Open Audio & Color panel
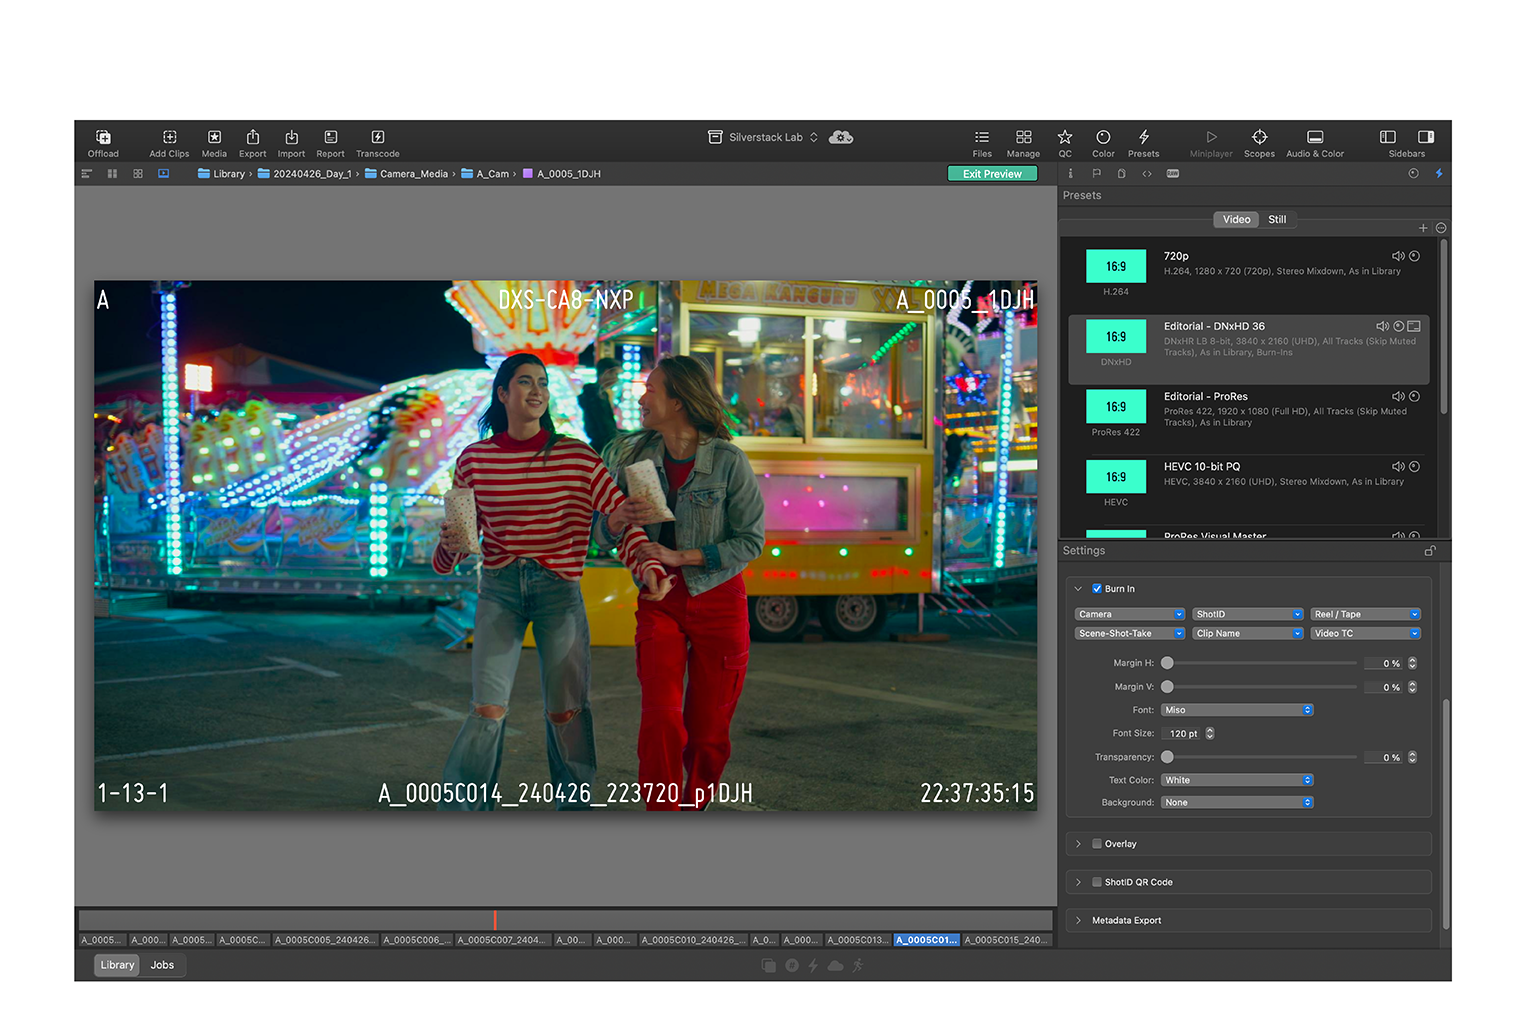Viewport: 1526px width, 1018px height. pos(1314,138)
